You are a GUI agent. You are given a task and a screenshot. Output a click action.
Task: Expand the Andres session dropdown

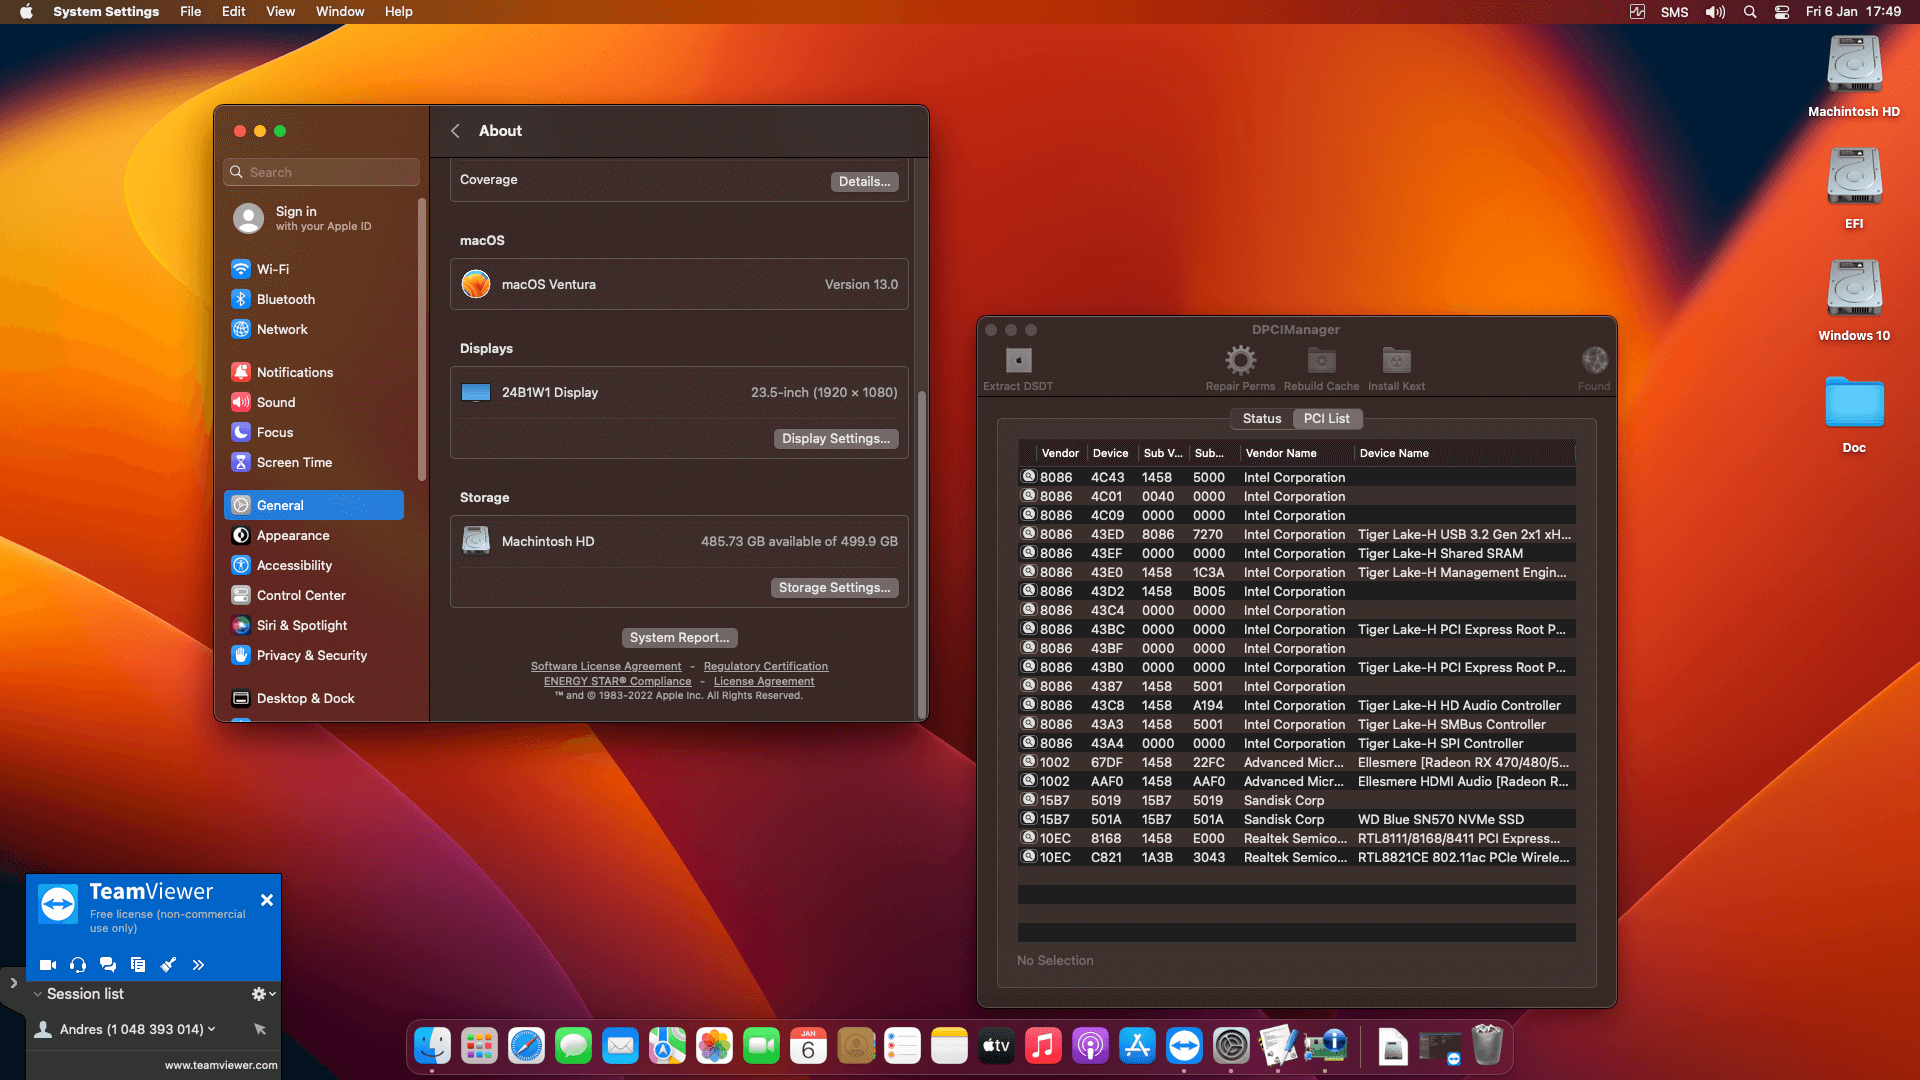point(211,1029)
